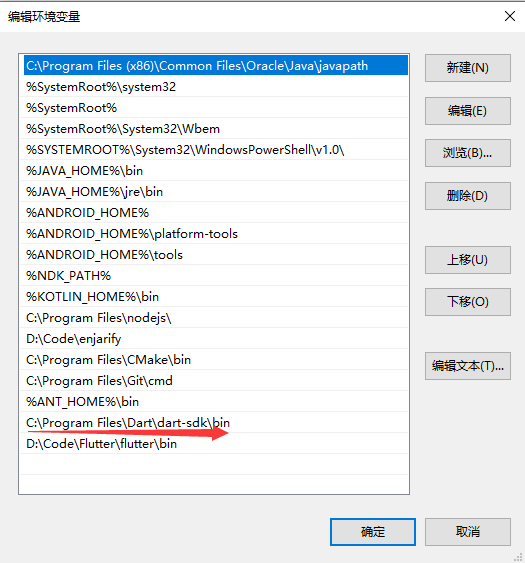This screenshot has height=563, width=525.
Task: Close the 编辑环境变量 dialog
Action: tap(510, 16)
